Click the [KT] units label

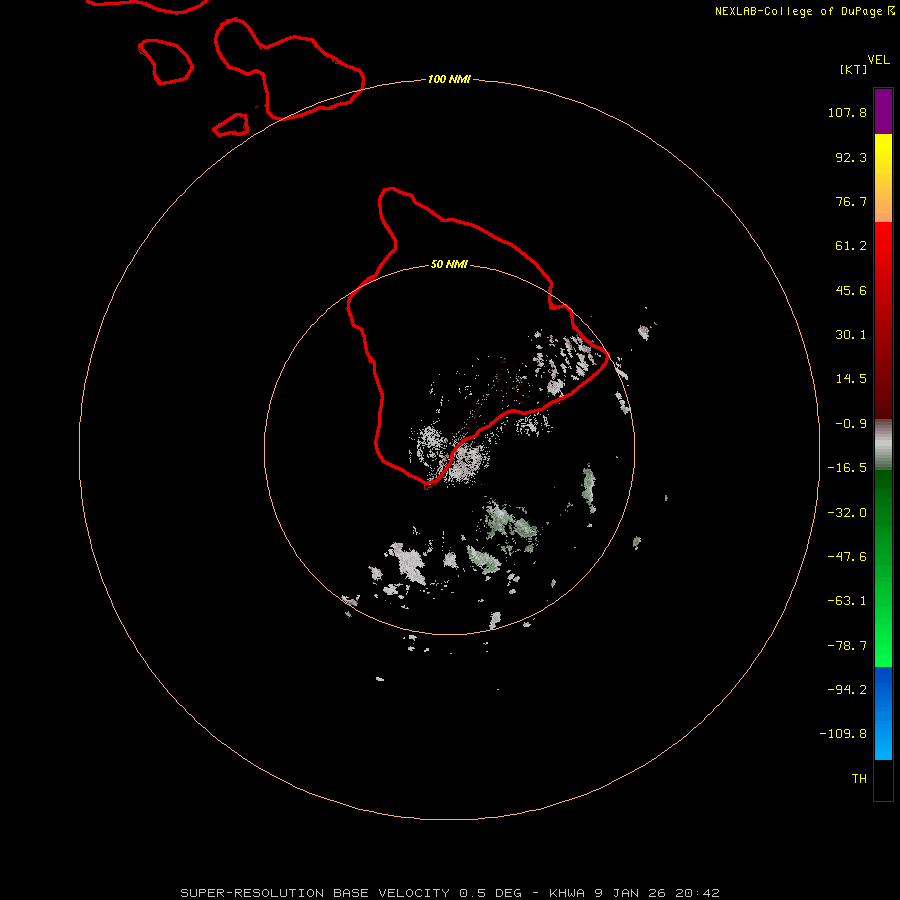point(853,69)
